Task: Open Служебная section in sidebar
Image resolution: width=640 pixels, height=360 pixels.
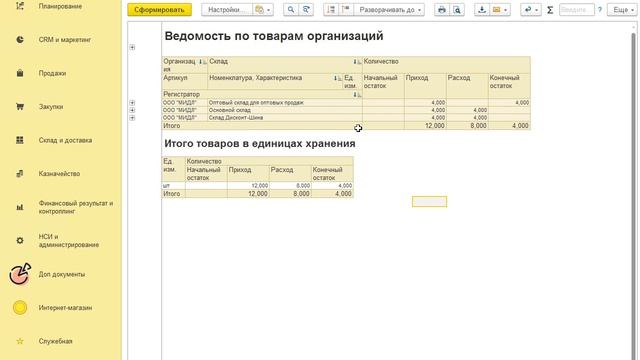Action: pos(55,341)
